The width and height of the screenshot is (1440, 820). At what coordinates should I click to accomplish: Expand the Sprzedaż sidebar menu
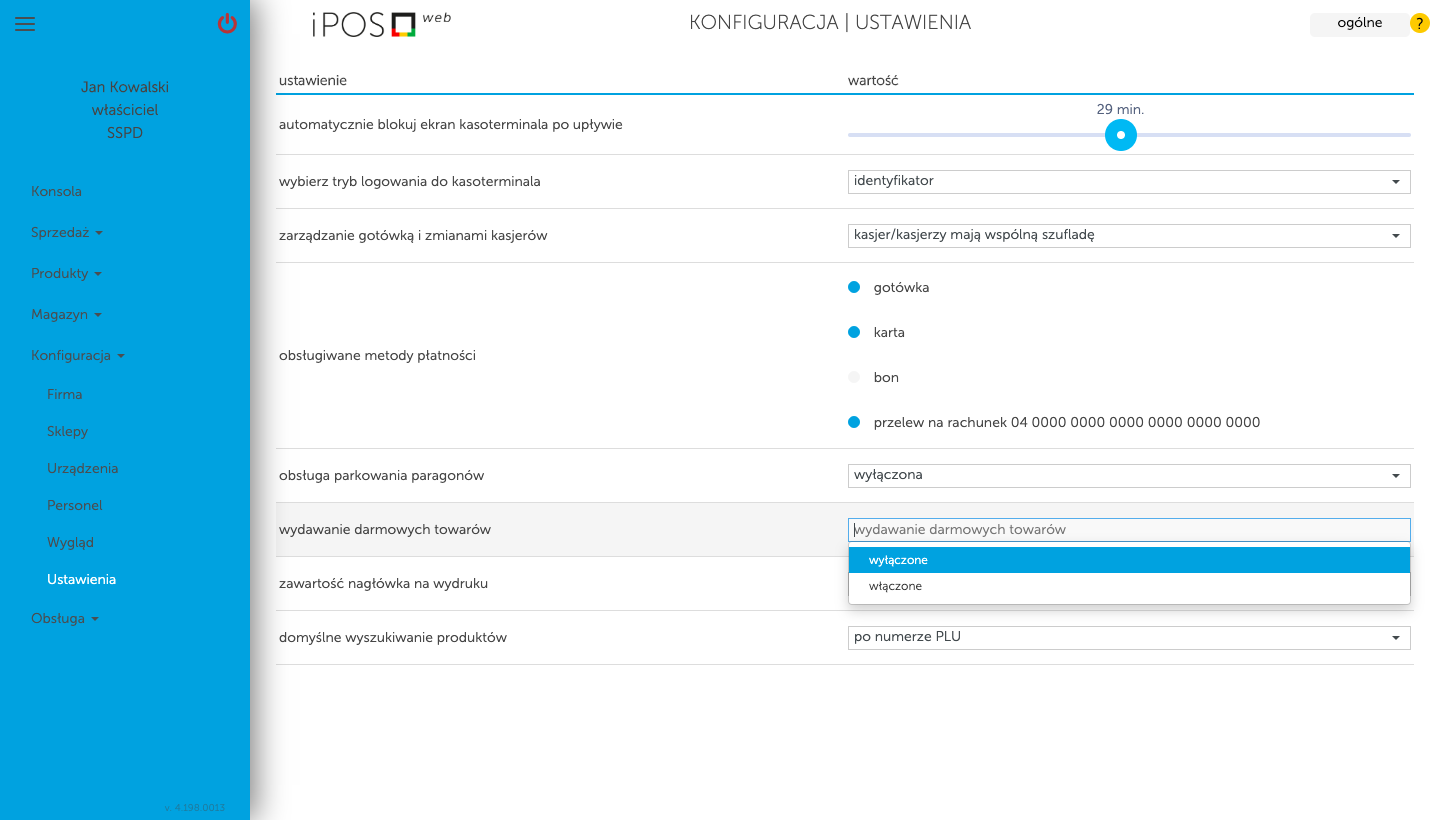[x=67, y=232]
